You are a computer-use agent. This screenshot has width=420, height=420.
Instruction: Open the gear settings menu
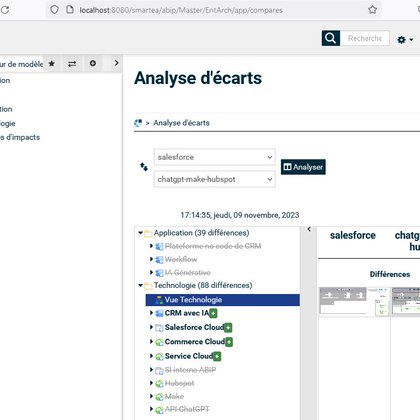405,40
